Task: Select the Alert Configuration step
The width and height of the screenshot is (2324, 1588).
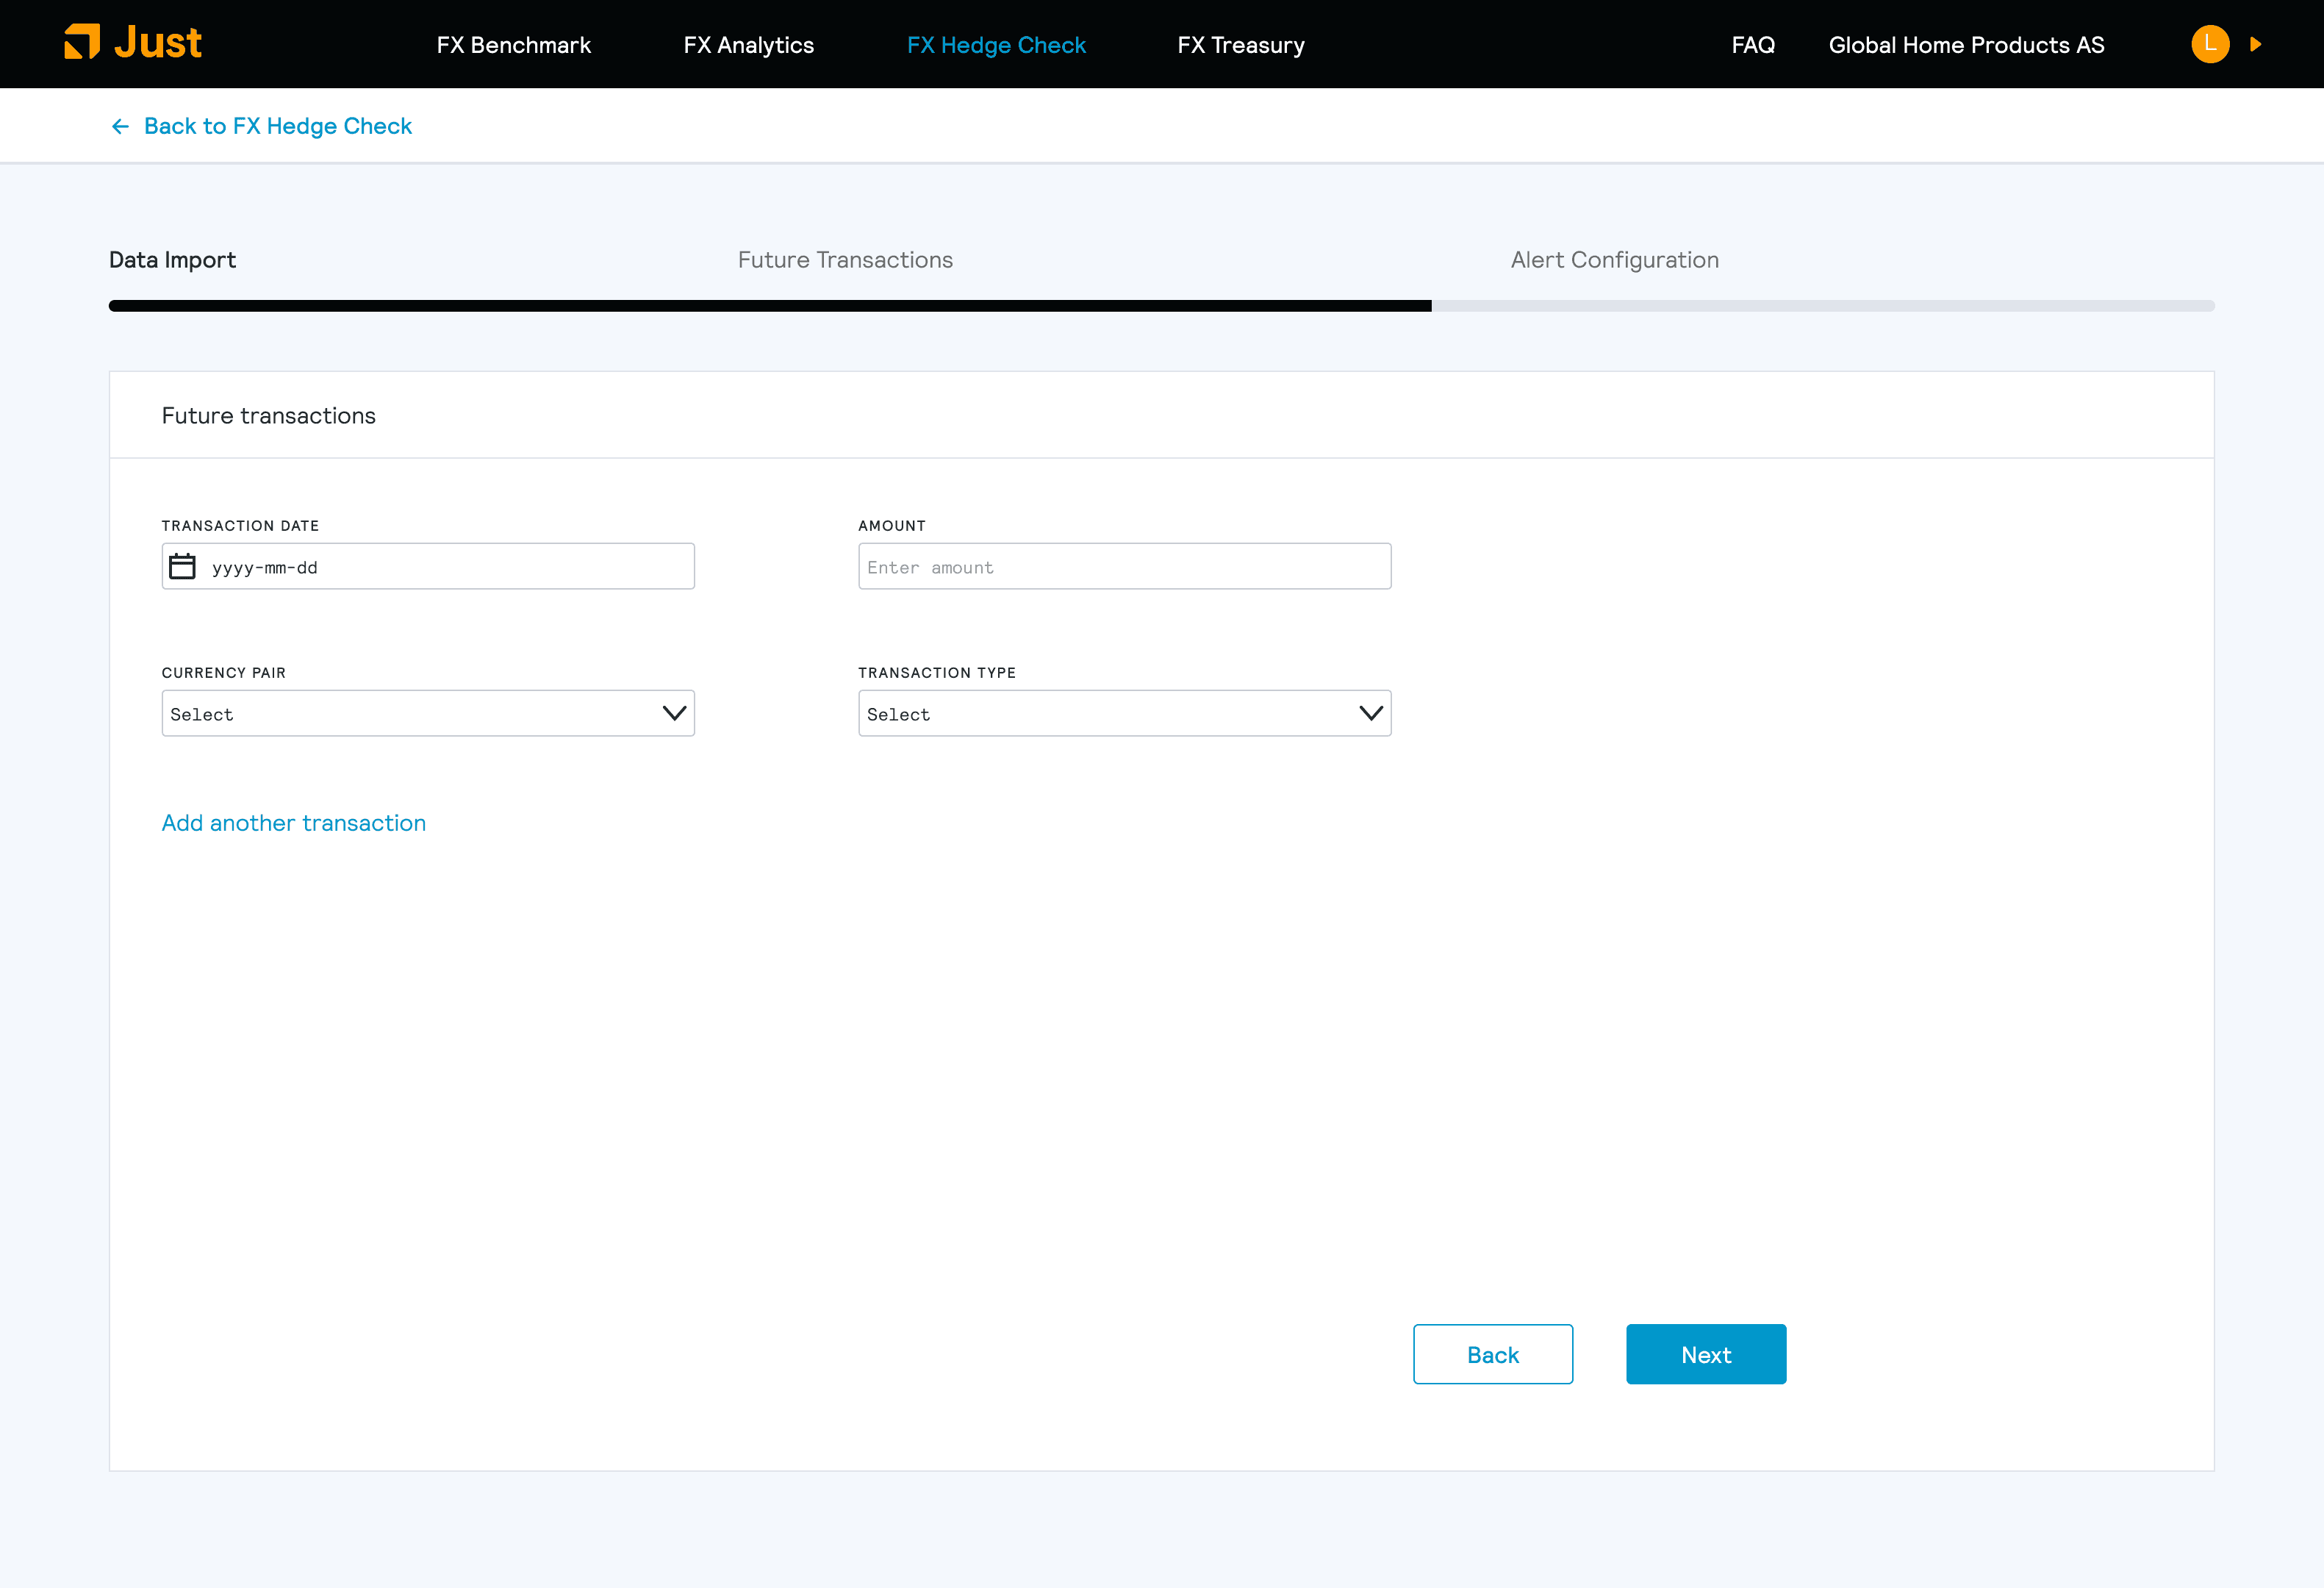Action: pyautogui.click(x=1615, y=260)
